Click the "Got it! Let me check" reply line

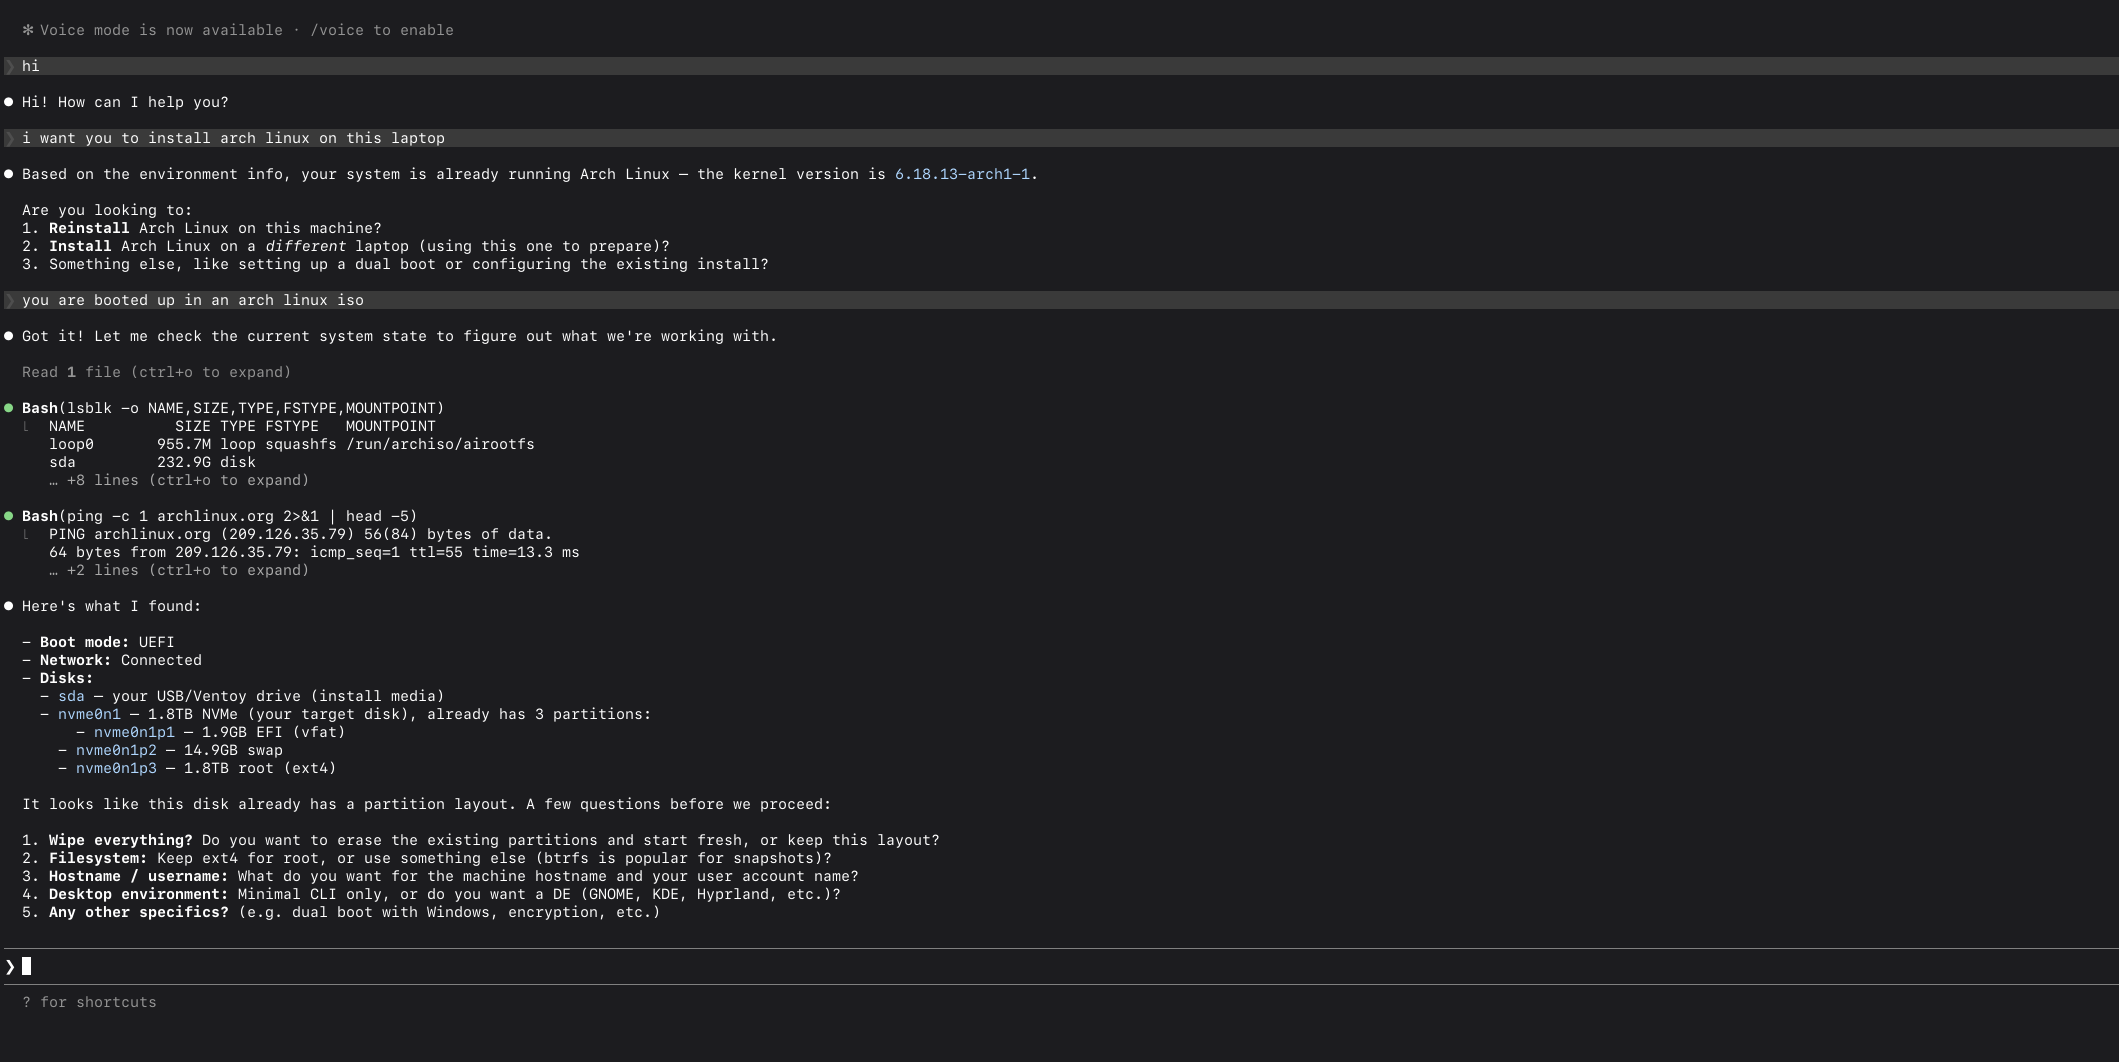400,336
